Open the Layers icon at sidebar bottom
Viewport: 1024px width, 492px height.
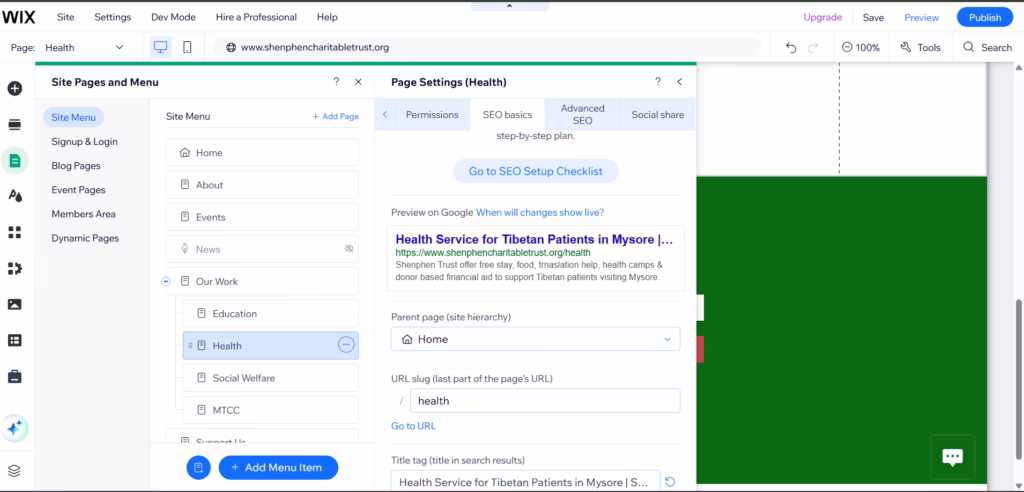pyautogui.click(x=14, y=470)
